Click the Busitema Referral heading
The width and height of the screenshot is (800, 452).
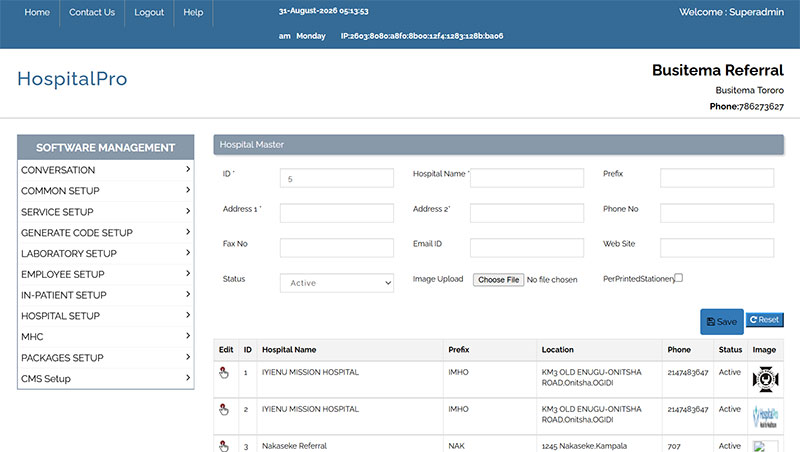717,70
